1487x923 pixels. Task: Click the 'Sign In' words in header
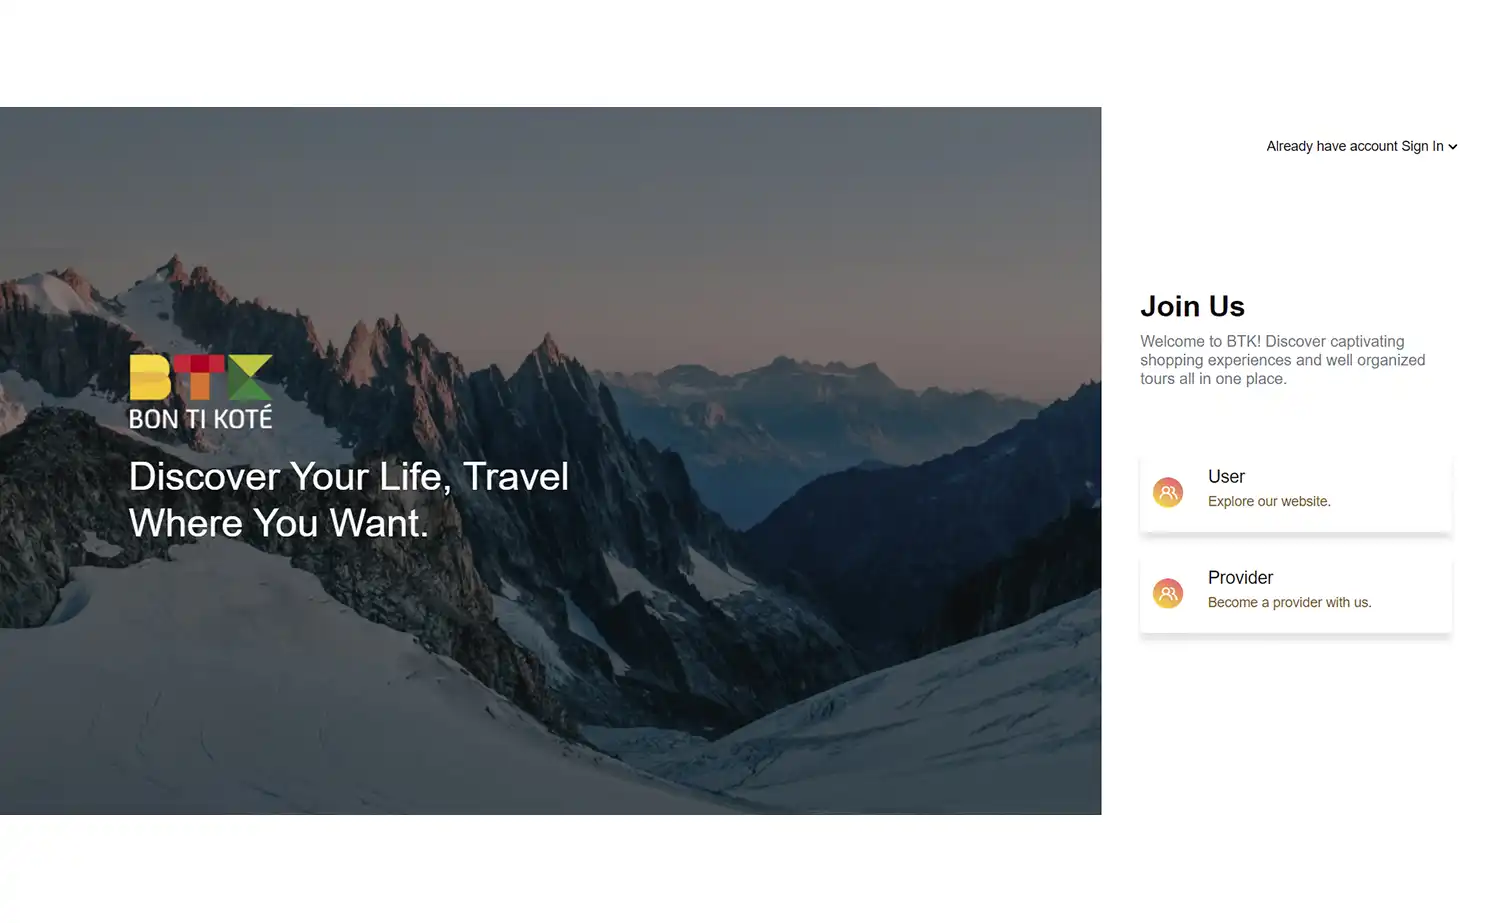(x=1422, y=146)
